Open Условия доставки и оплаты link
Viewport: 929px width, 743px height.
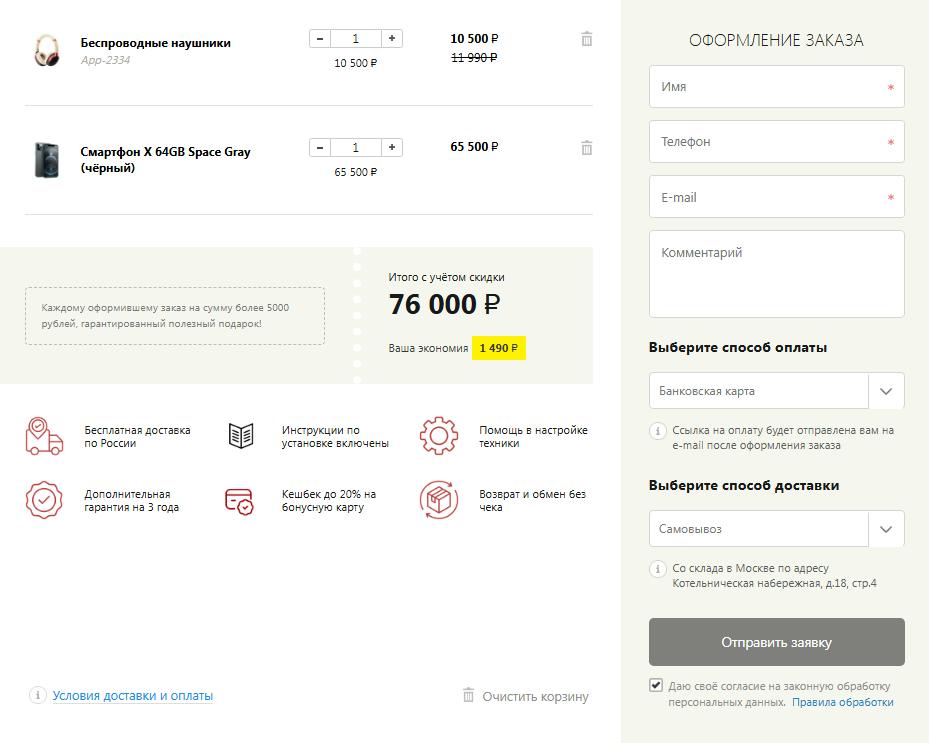[x=133, y=696]
